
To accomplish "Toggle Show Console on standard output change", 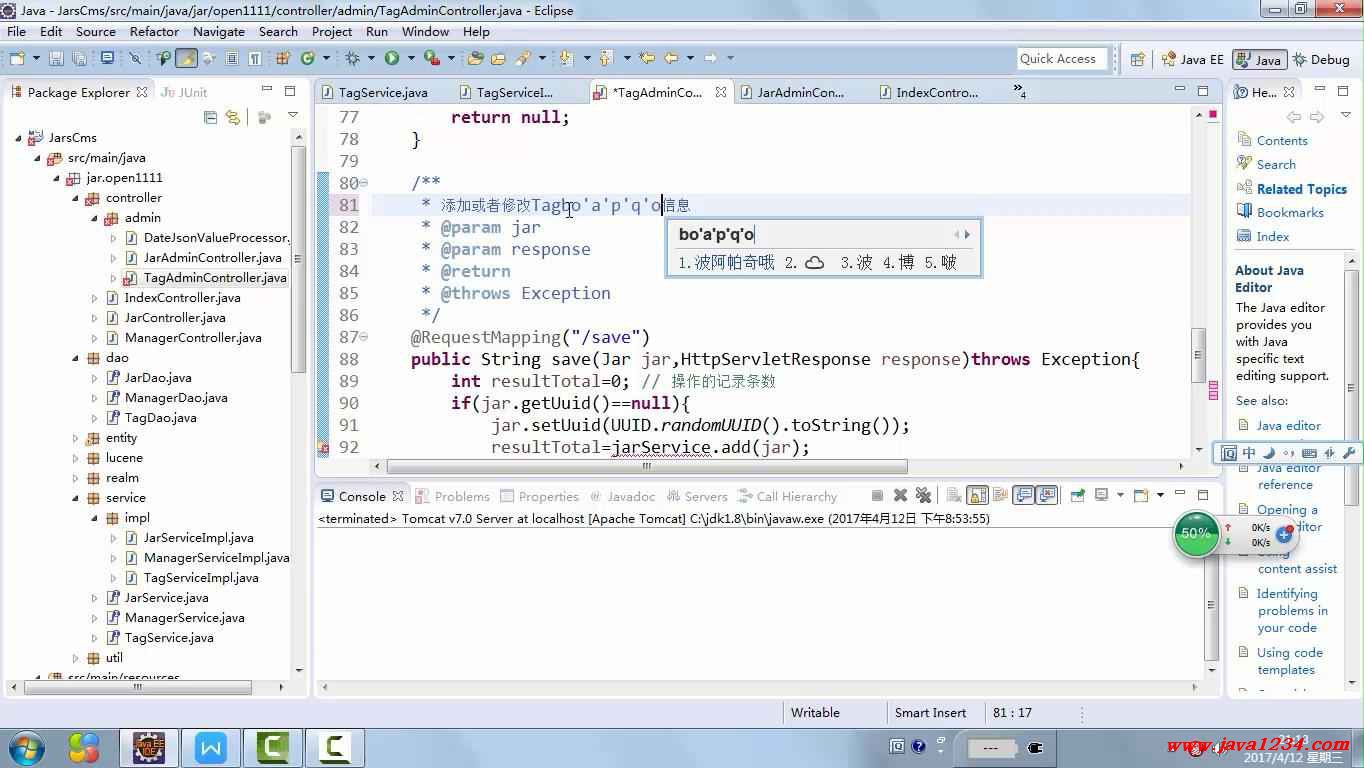I will [x=1023, y=495].
